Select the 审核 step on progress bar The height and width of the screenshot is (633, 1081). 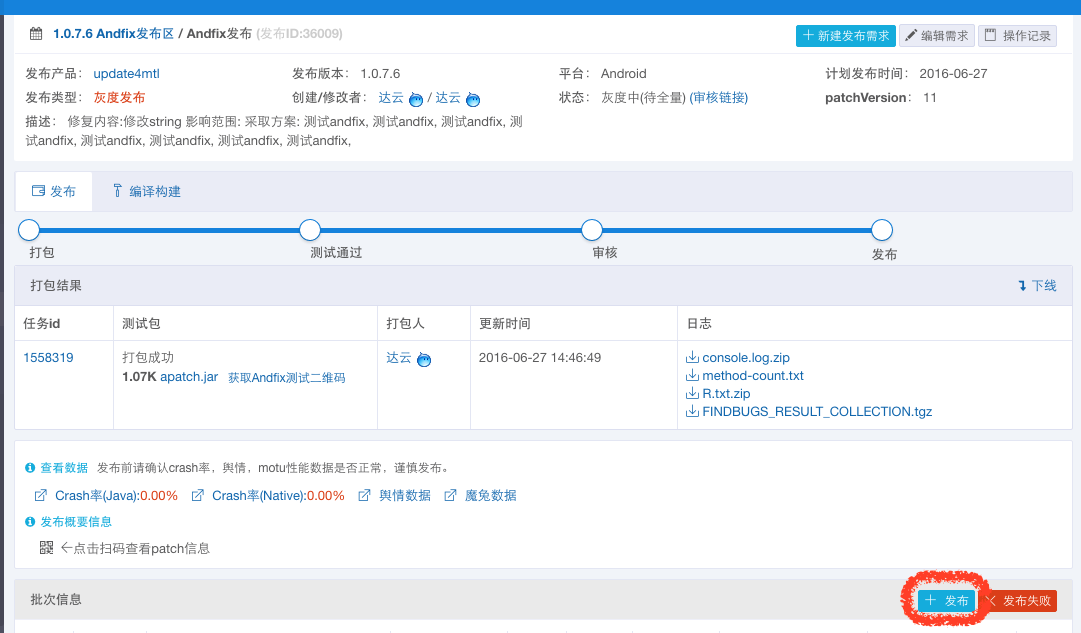coord(592,230)
